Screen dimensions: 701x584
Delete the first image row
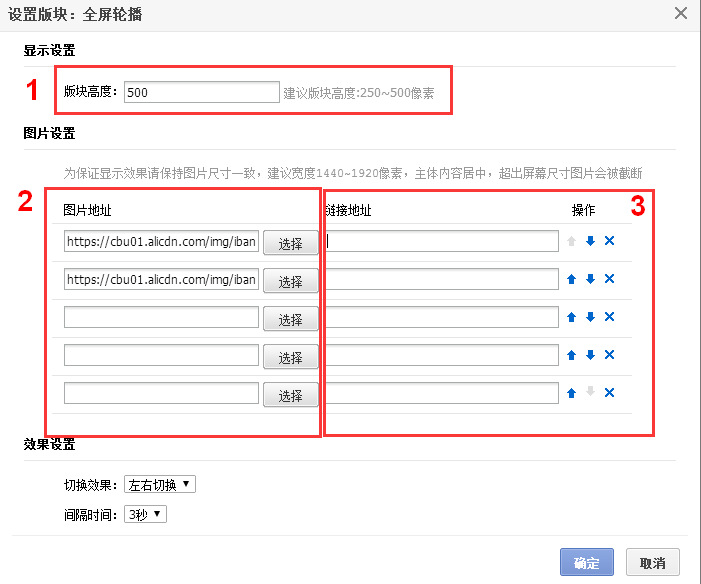click(609, 241)
